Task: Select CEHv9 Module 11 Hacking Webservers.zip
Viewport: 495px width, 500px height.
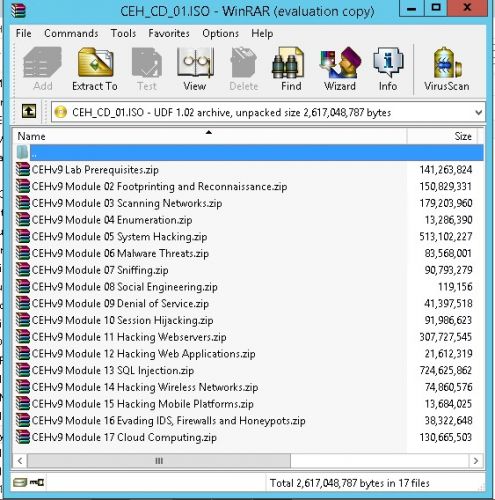Action: (x=129, y=337)
